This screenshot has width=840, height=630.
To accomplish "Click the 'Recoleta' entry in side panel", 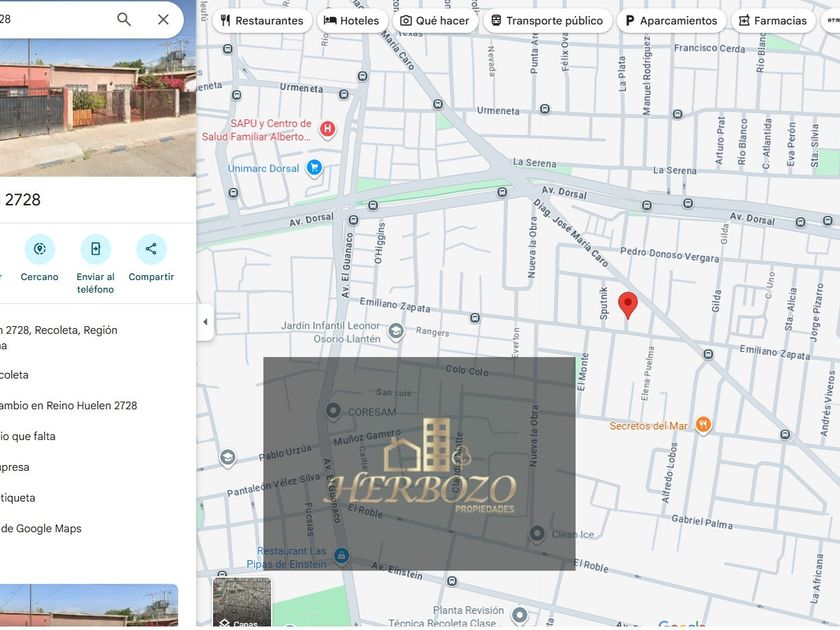I will tap(14, 375).
